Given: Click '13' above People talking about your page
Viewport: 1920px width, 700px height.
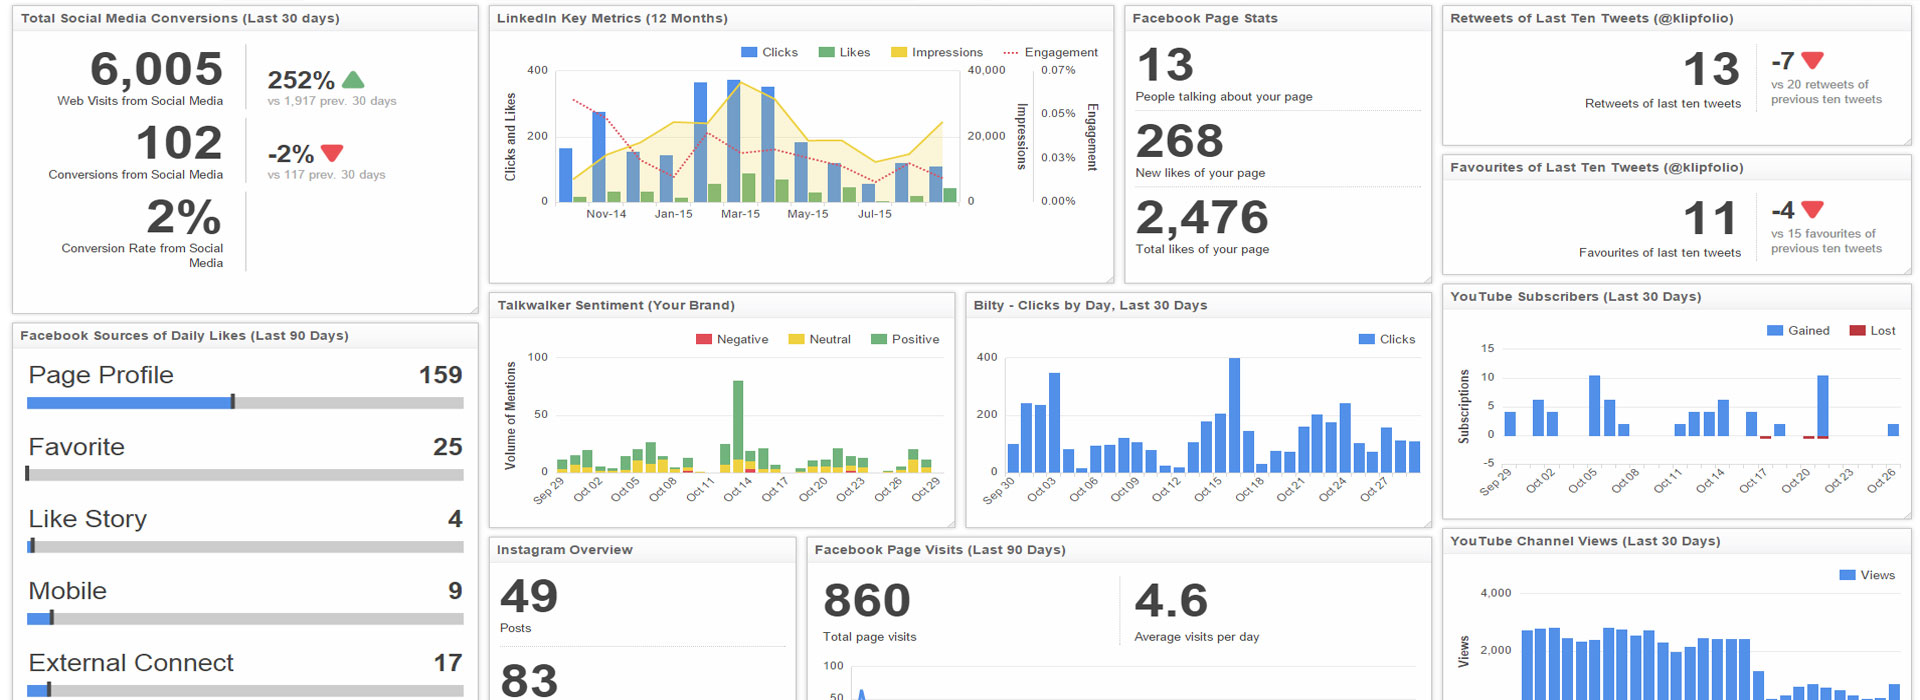Looking at the screenshot, I should point(1165,65).
